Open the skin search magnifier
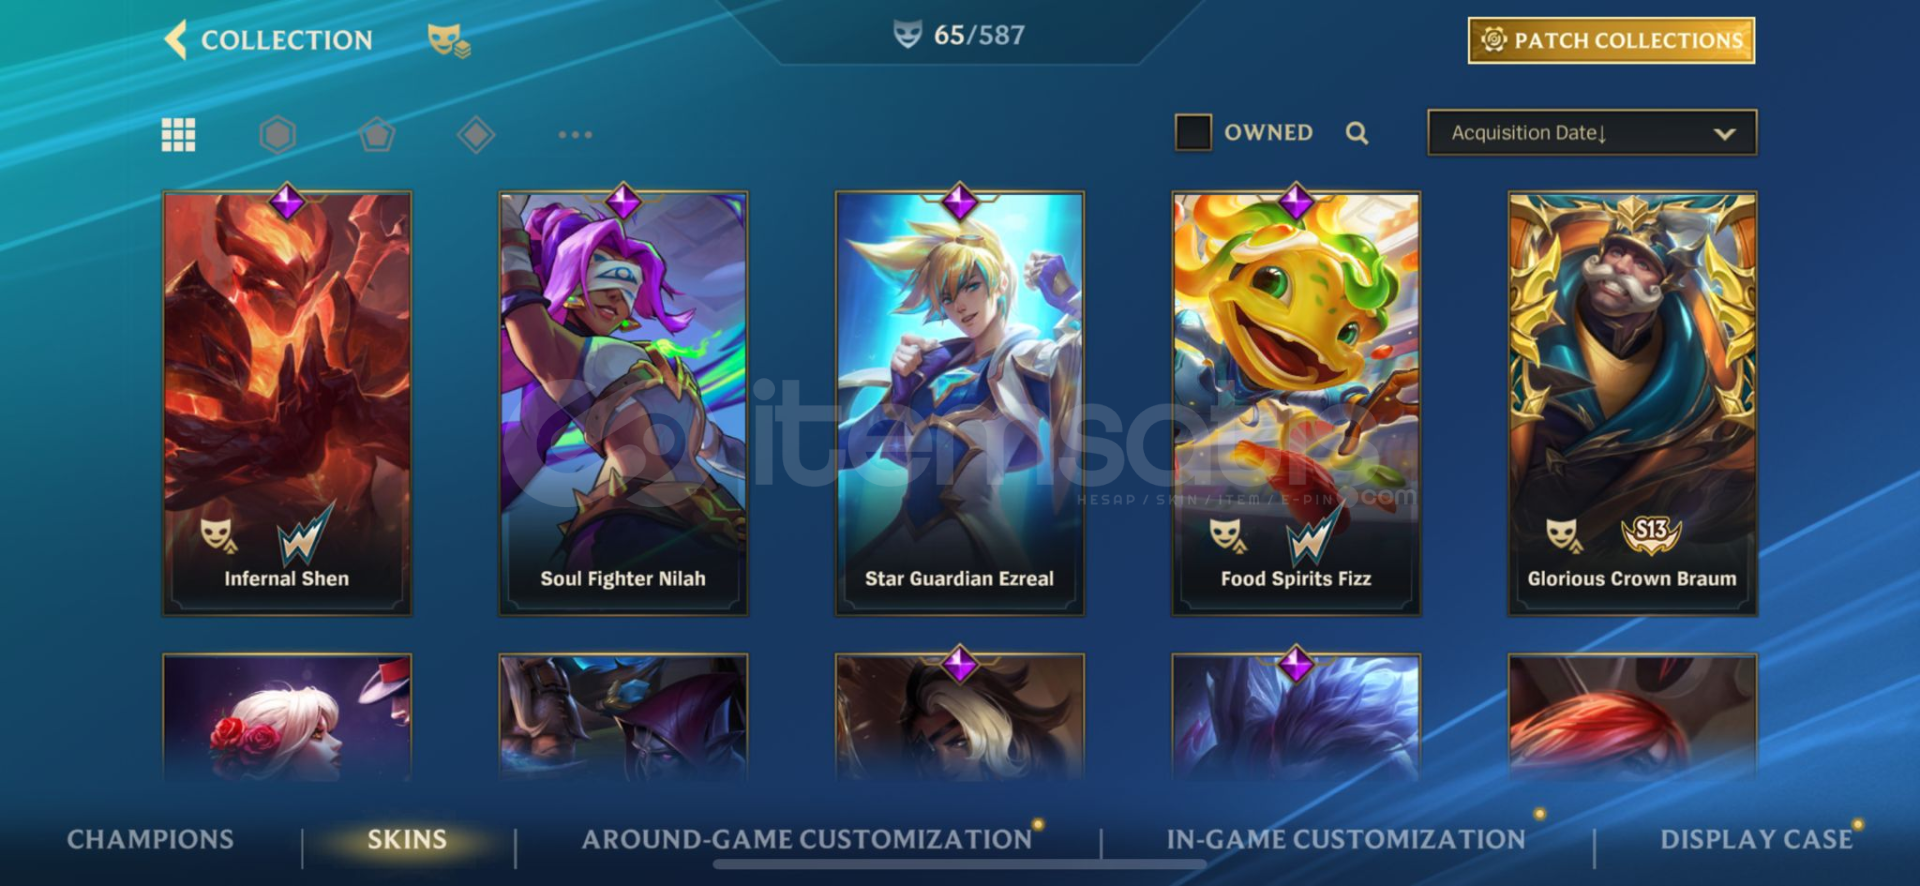This screenshot has height=886, width=1920. (1357, 133)
